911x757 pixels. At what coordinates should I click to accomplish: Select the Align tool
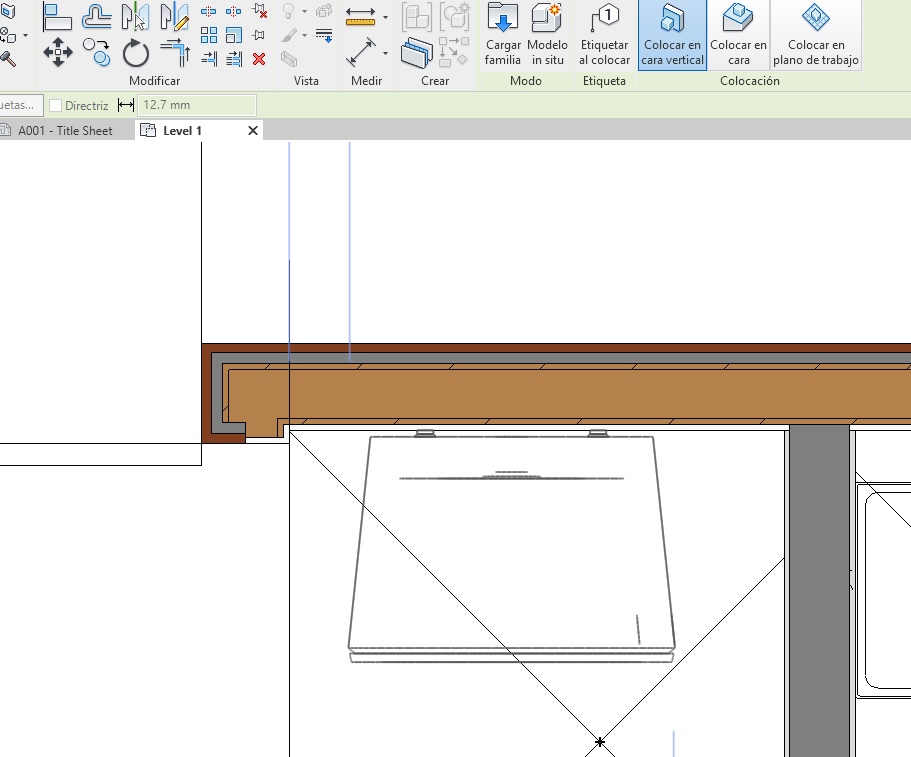58,17
